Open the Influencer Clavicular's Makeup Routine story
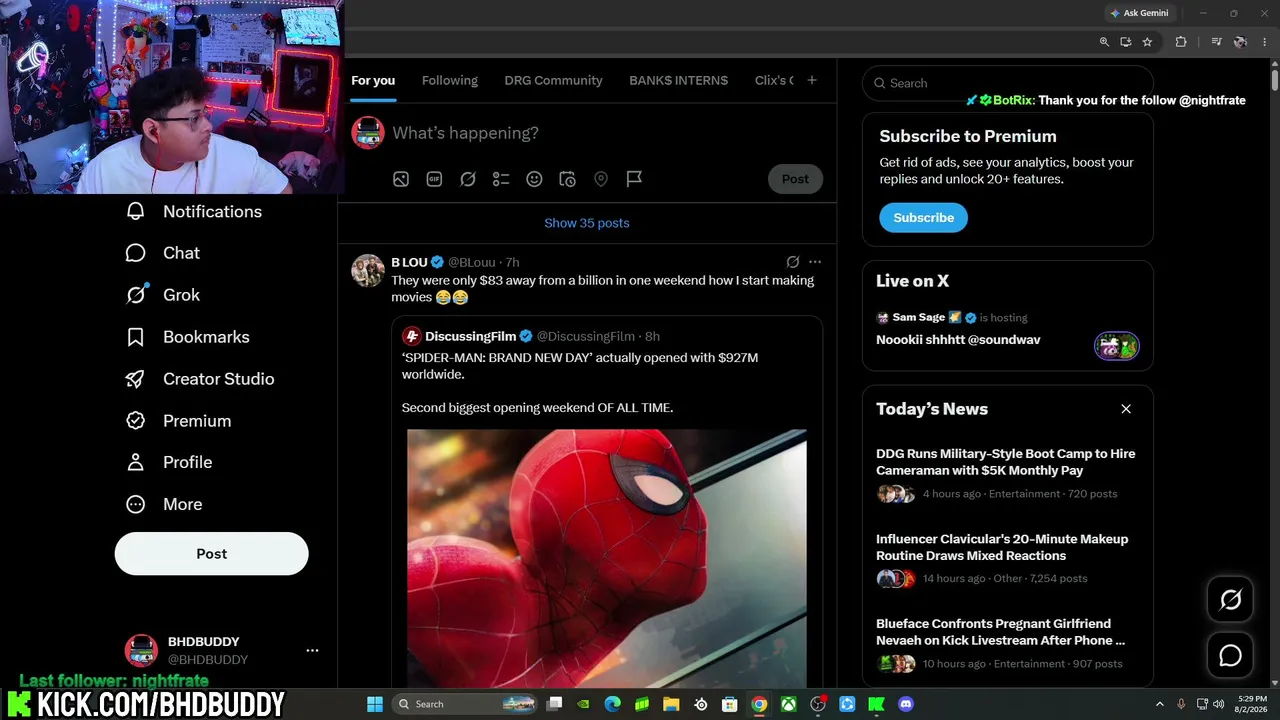Viewport: 1280px width, 720px height. click(1002, 547)
